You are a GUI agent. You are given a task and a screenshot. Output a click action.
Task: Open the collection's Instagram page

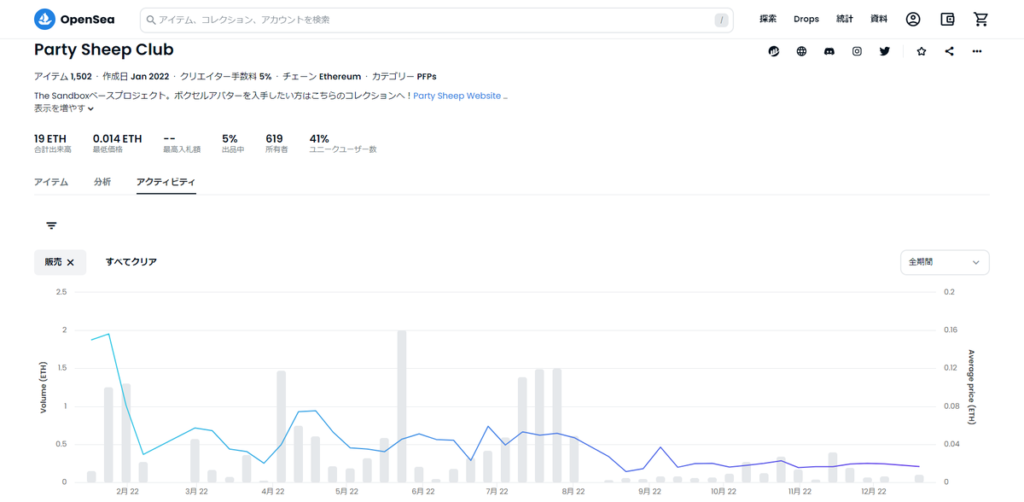857,51
